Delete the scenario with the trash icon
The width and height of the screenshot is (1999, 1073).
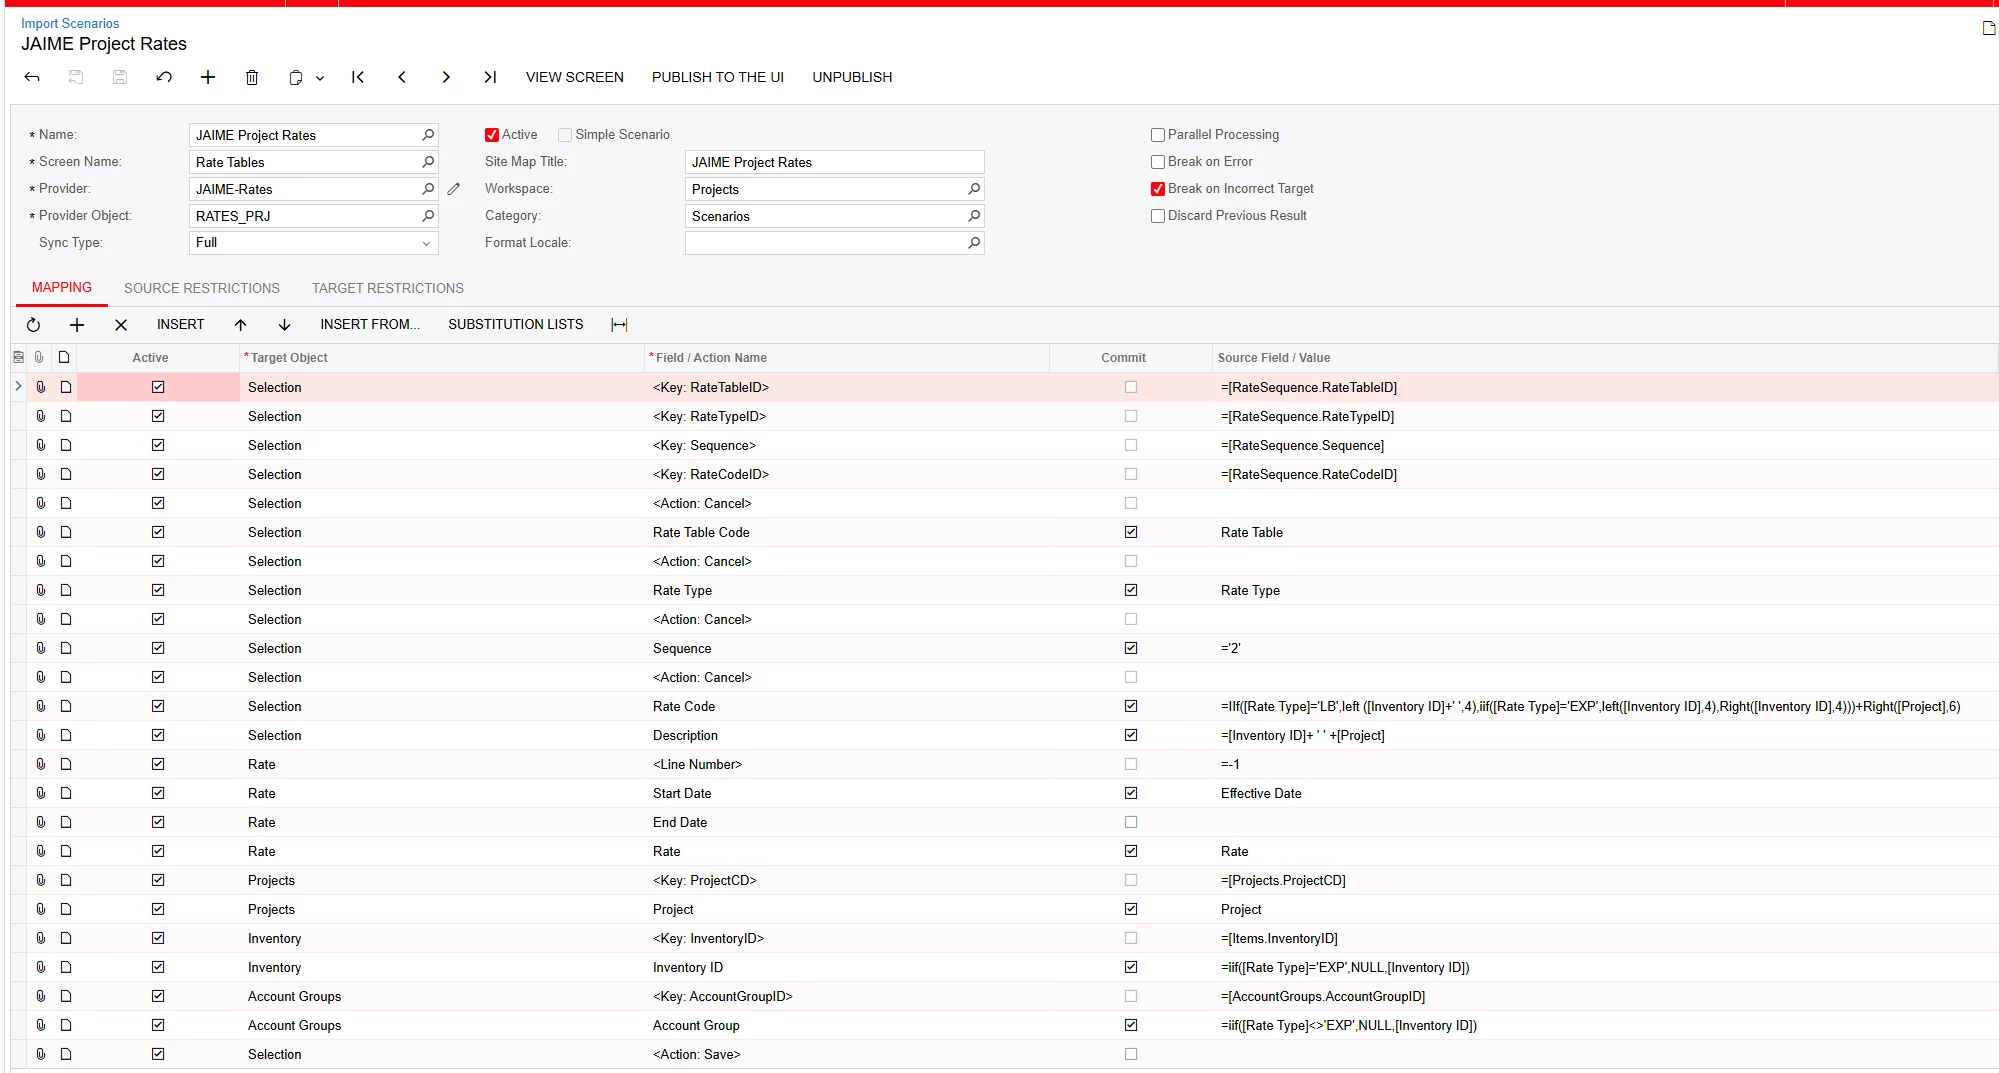252,77
